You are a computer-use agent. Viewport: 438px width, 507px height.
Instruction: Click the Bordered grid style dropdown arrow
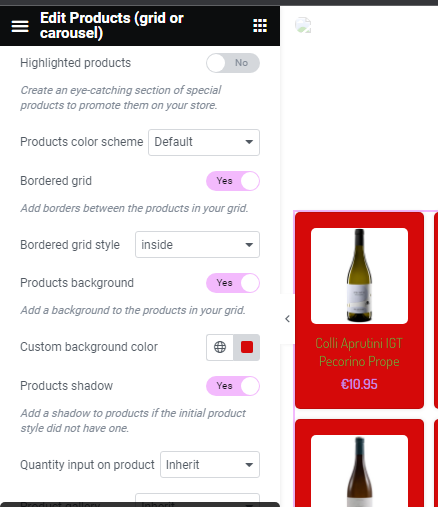[249, 245]
